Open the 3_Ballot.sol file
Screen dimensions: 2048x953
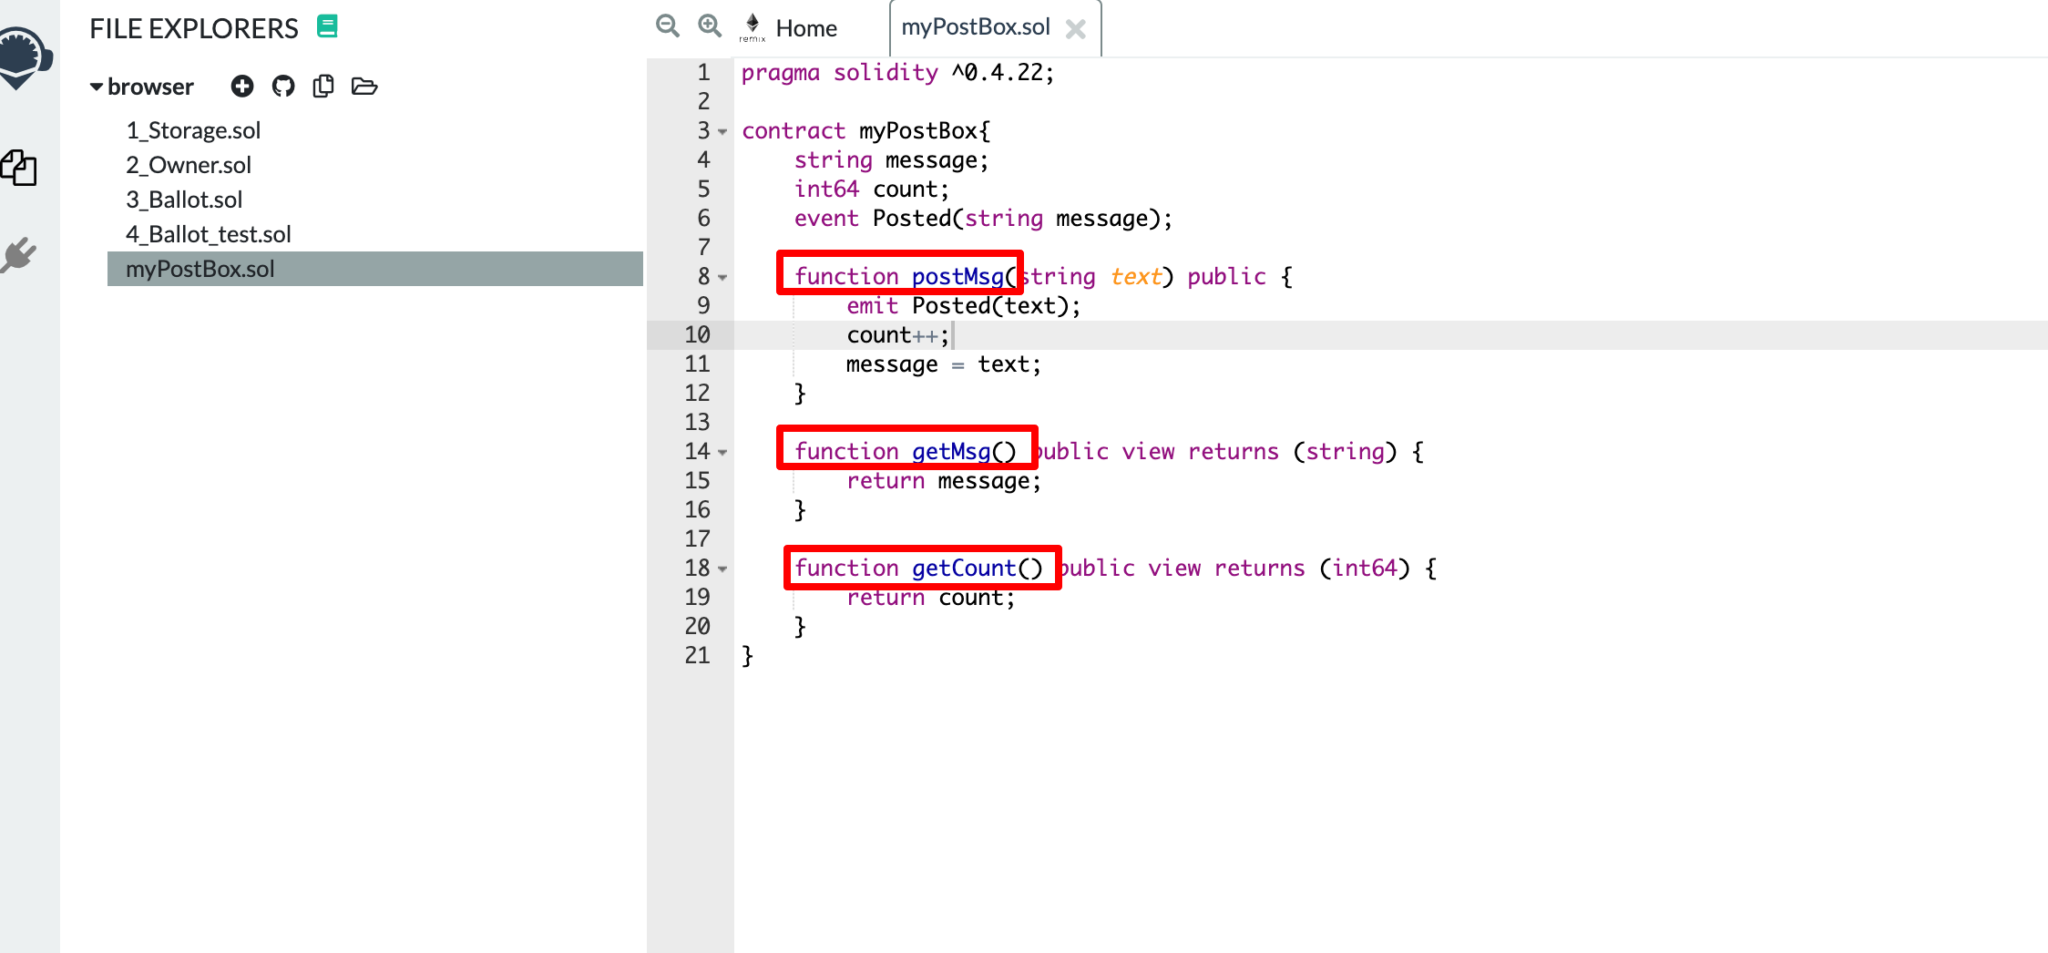(x=184, y=200)
